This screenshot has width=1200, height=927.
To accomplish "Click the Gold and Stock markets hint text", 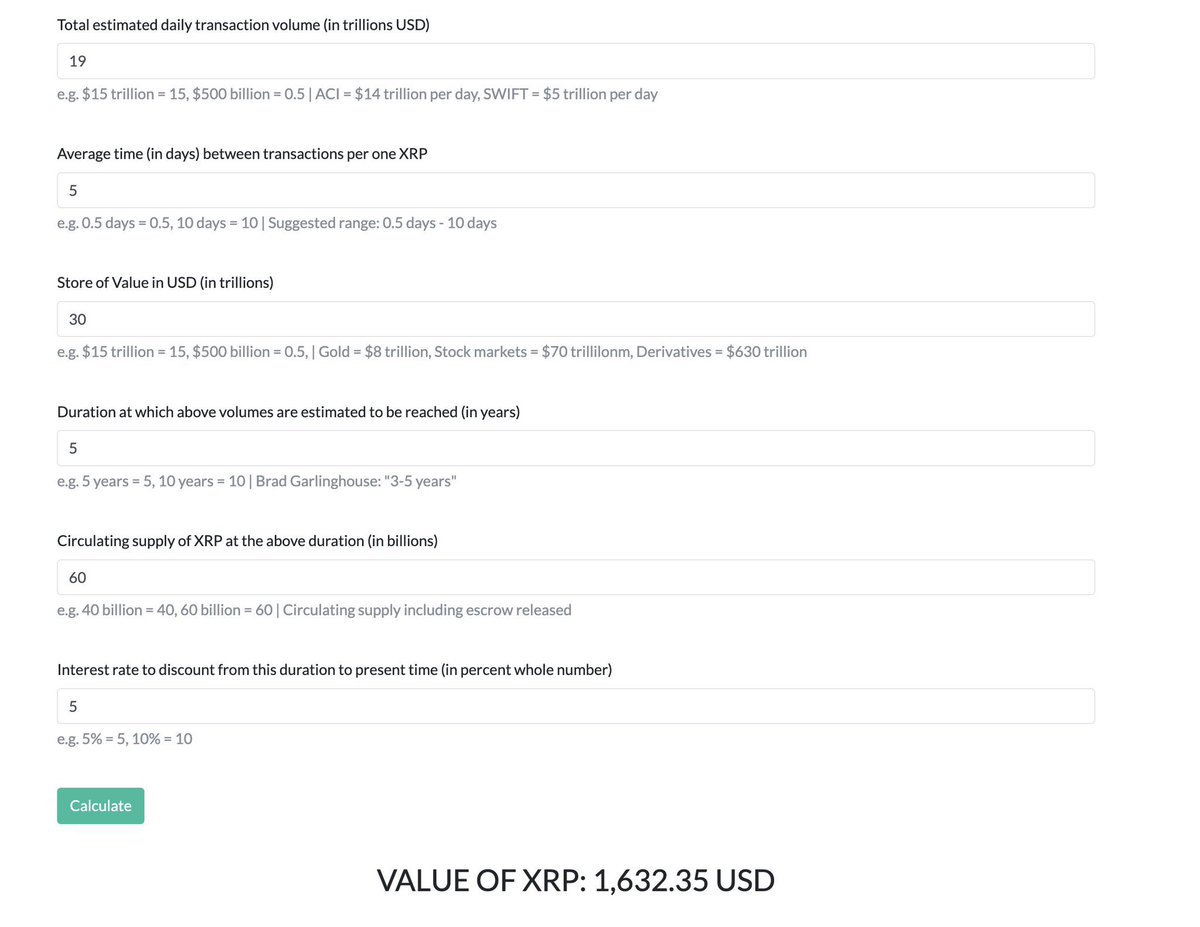I will [562, 352].
